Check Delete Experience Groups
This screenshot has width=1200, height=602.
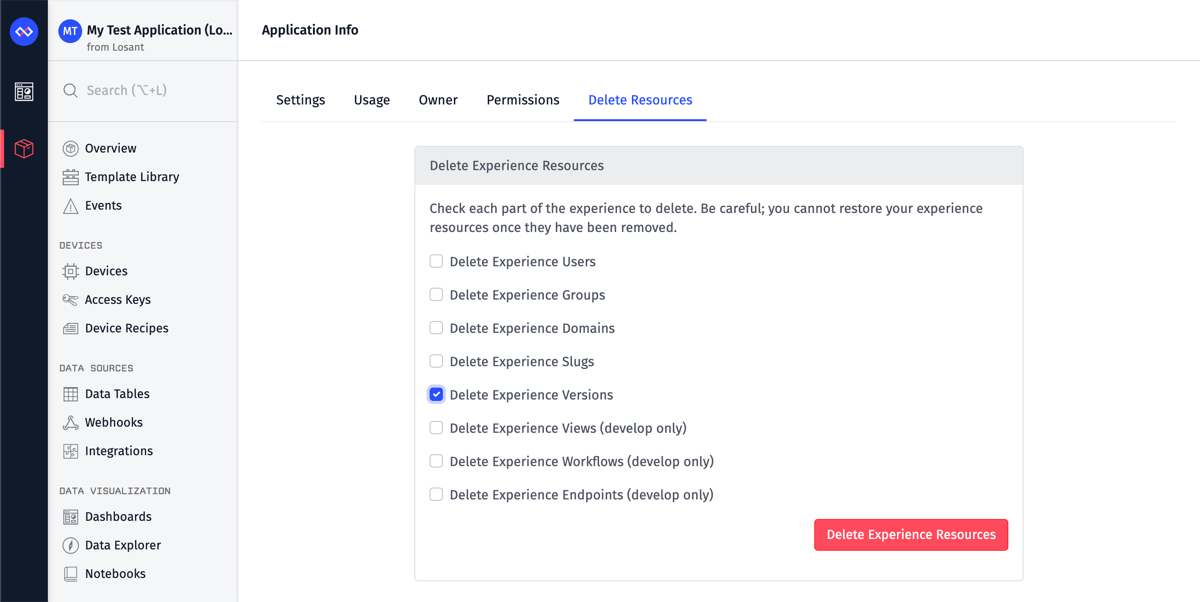tap(436, 294)
